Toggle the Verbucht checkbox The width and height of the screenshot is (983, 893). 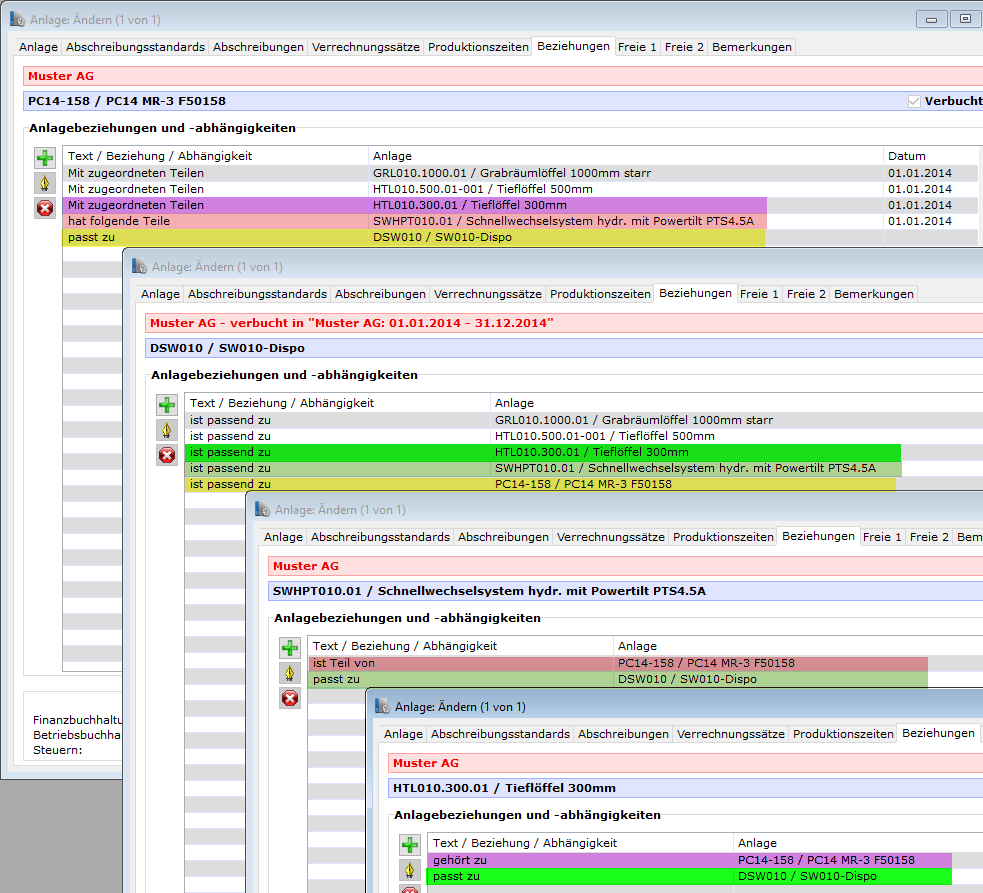[x=914, y=101]
